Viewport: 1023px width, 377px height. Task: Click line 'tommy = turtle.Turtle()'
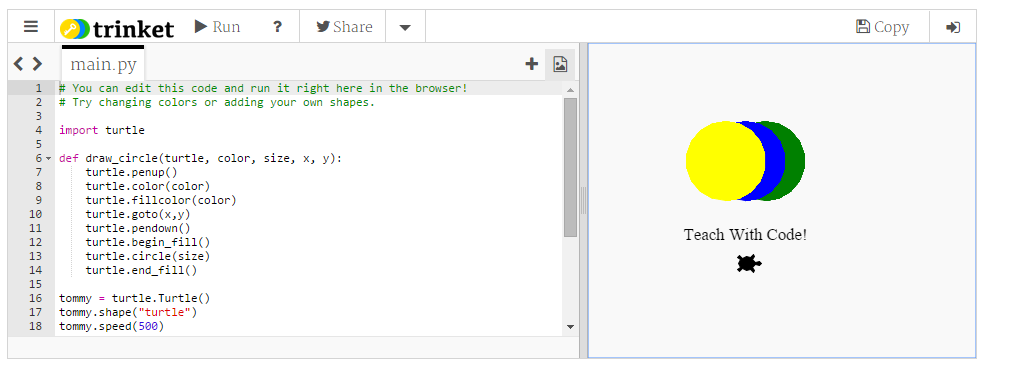134,298
